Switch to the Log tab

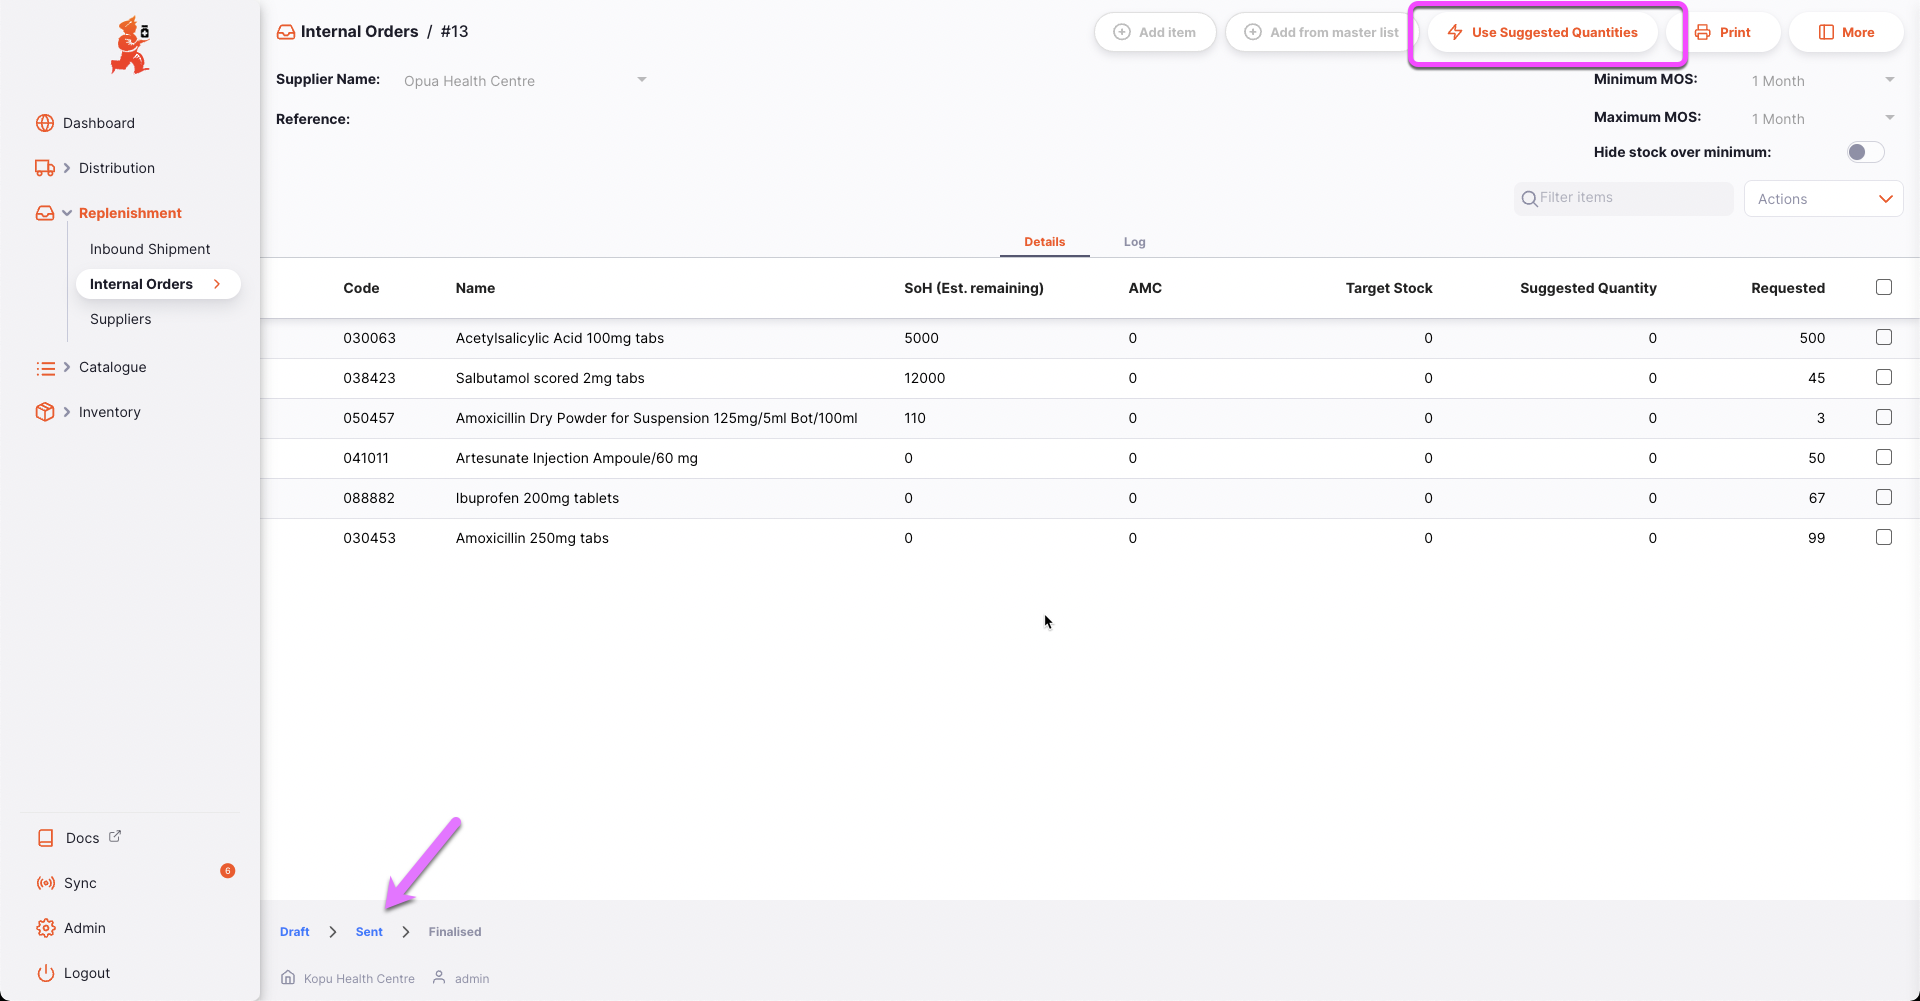(1134, 242)
